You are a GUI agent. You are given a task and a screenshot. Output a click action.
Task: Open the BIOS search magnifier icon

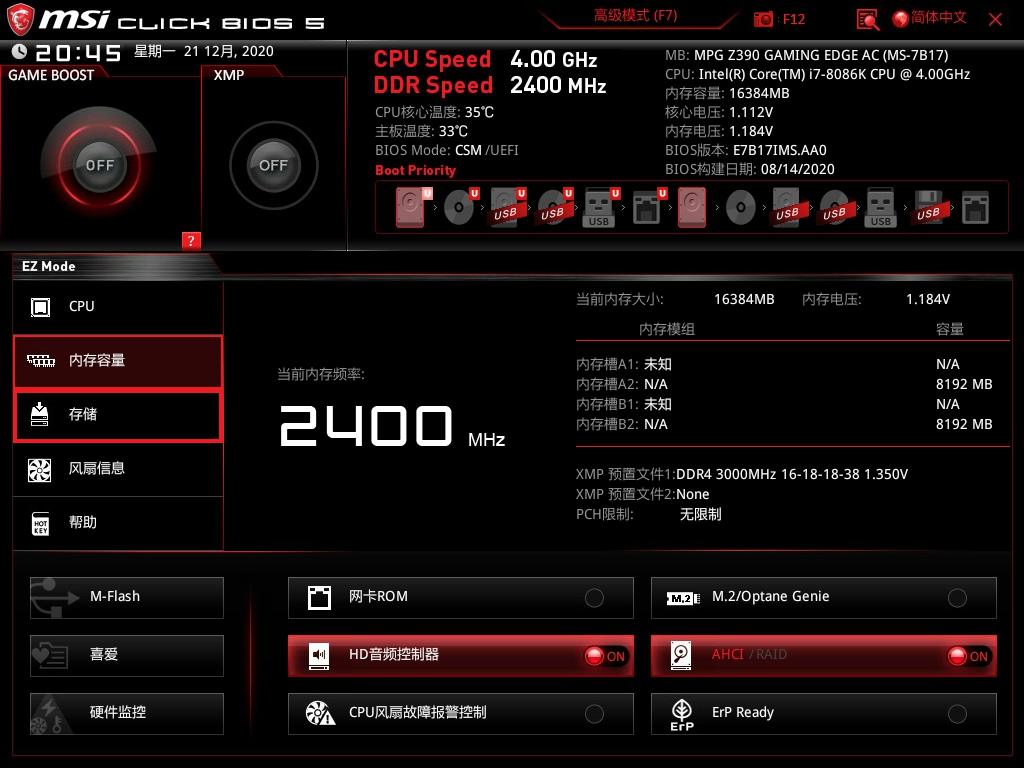click(867, 20)
